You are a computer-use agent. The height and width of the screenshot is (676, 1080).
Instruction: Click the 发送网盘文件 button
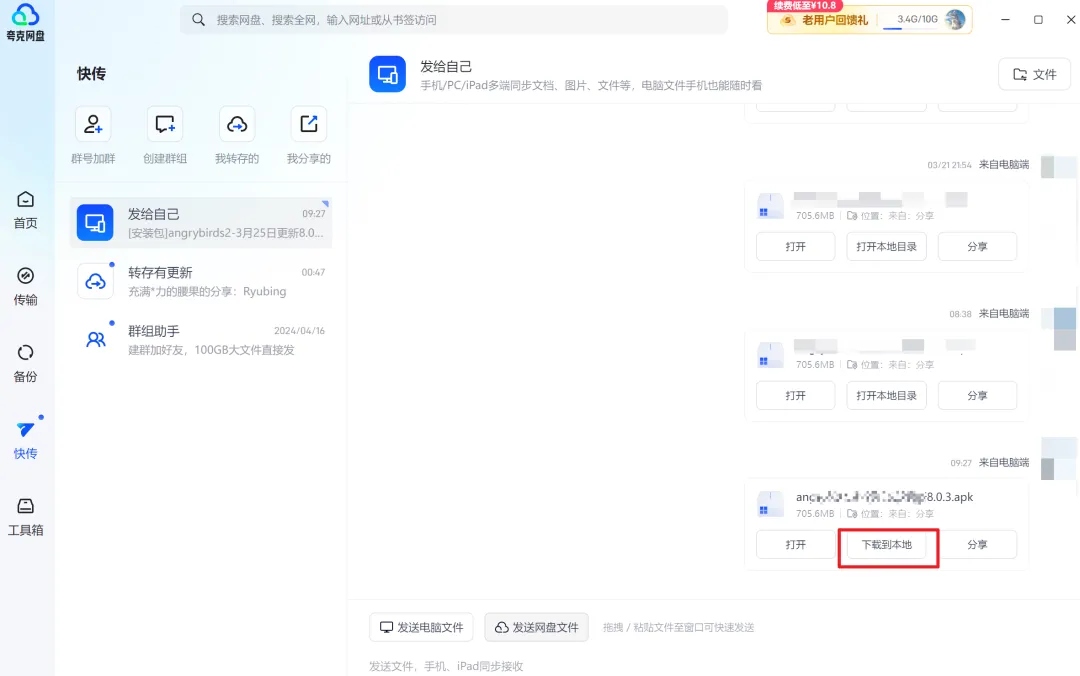point(537,627)
